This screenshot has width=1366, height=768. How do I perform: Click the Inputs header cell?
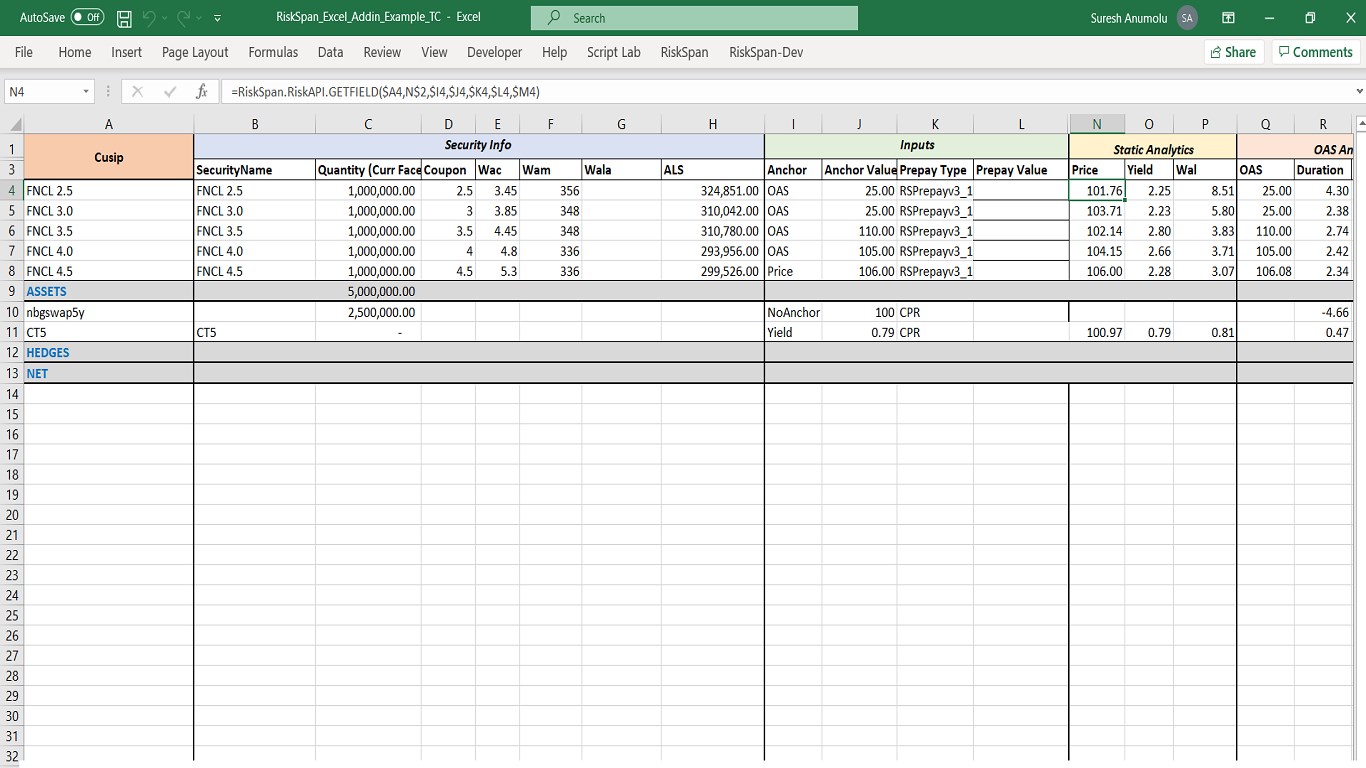[917, 146]
